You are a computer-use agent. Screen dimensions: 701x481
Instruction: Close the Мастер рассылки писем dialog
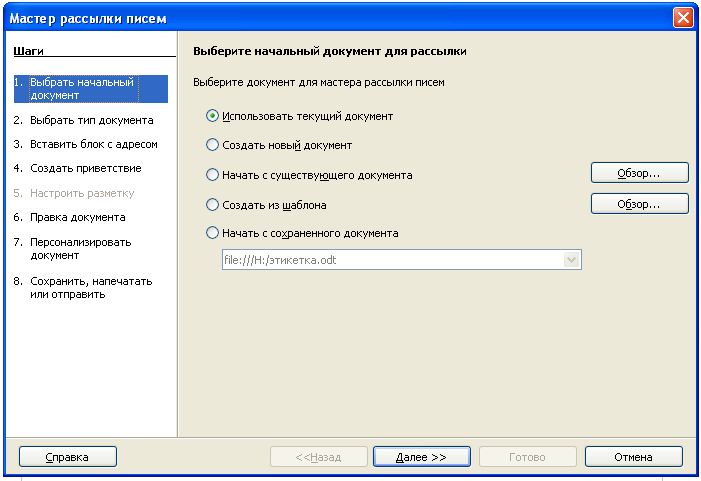[x=683, y=18]
